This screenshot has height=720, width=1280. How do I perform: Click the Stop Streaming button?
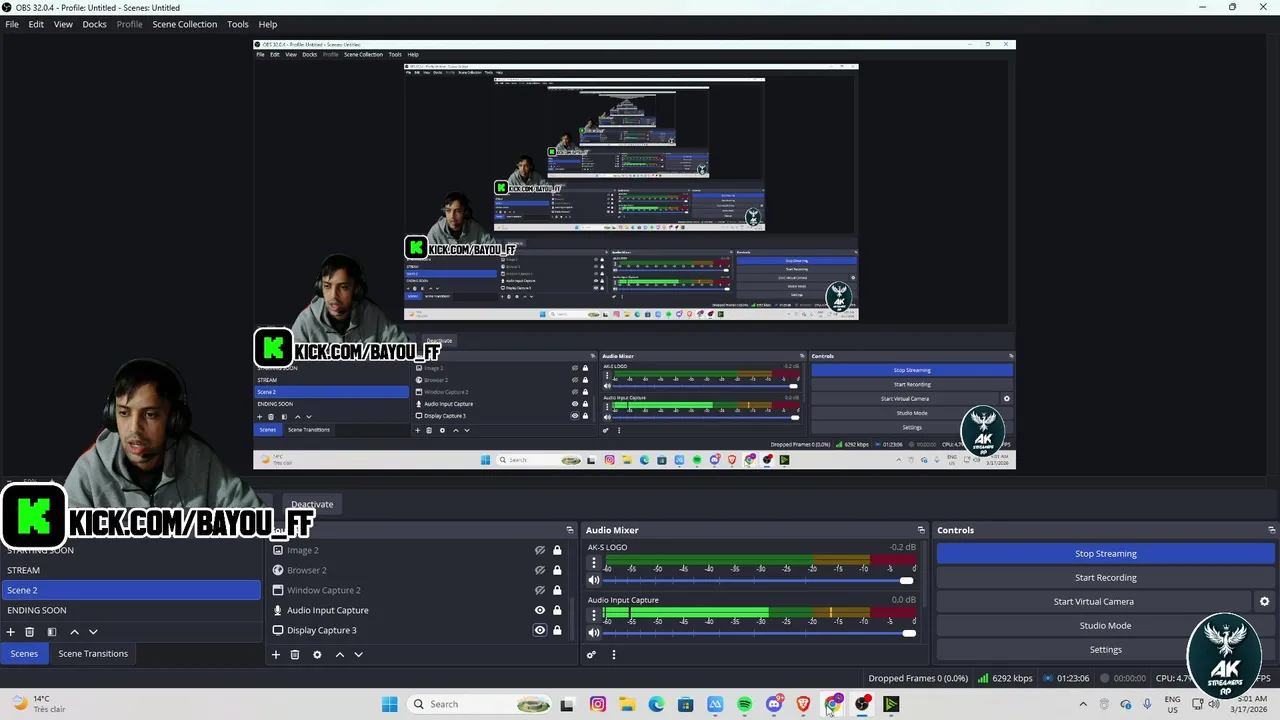tap(1106, 554)
